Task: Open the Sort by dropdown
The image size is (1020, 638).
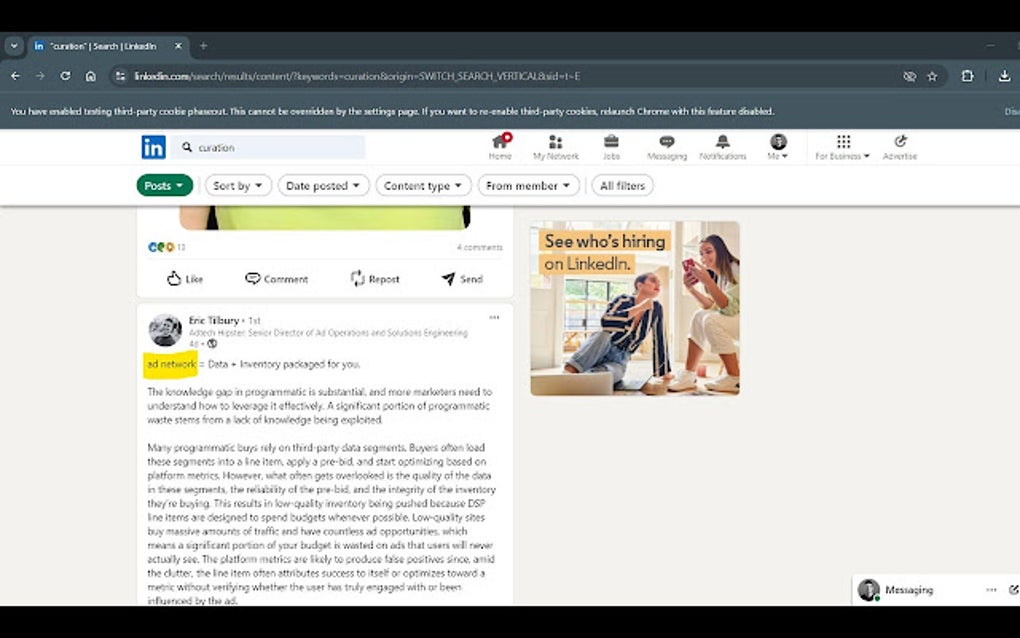Action: click(237, 185)
